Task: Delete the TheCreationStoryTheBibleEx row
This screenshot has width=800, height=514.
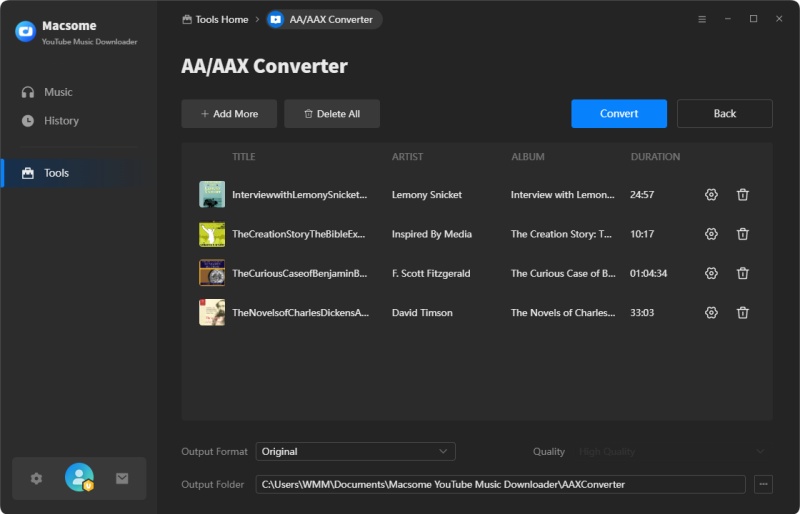Action: click(742, 234)
